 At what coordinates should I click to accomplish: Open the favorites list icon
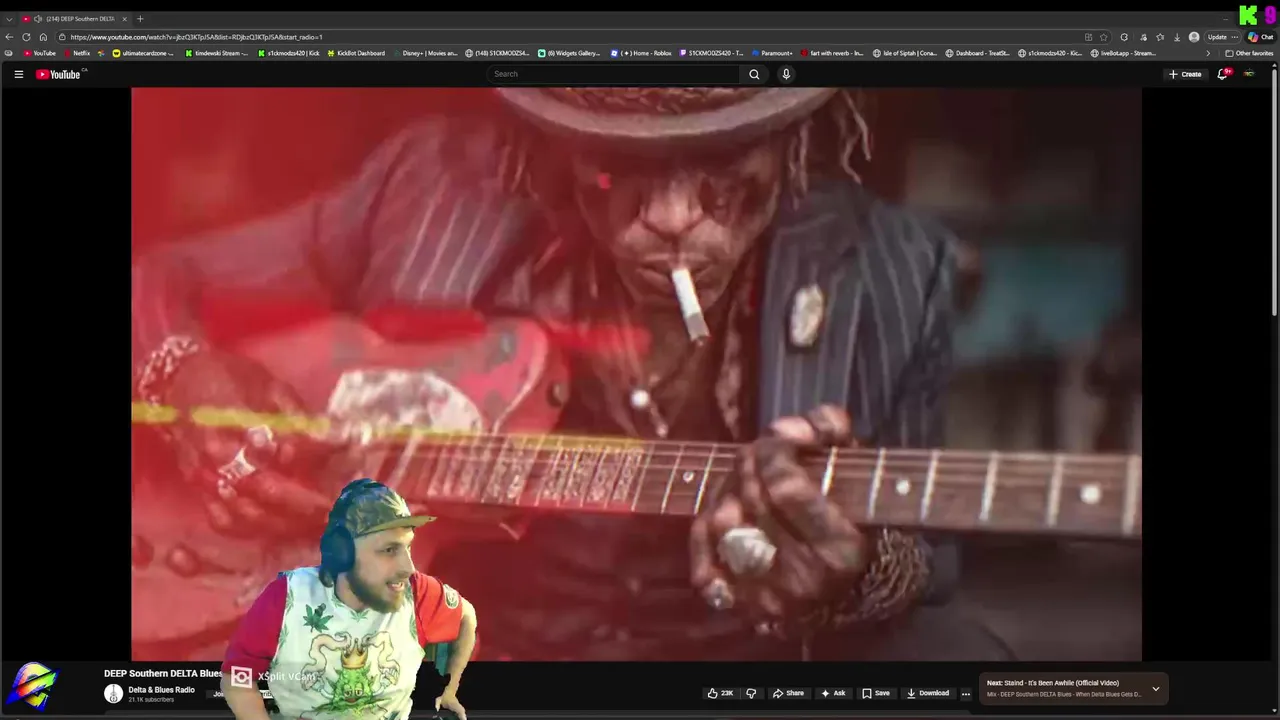(1160, 37)
